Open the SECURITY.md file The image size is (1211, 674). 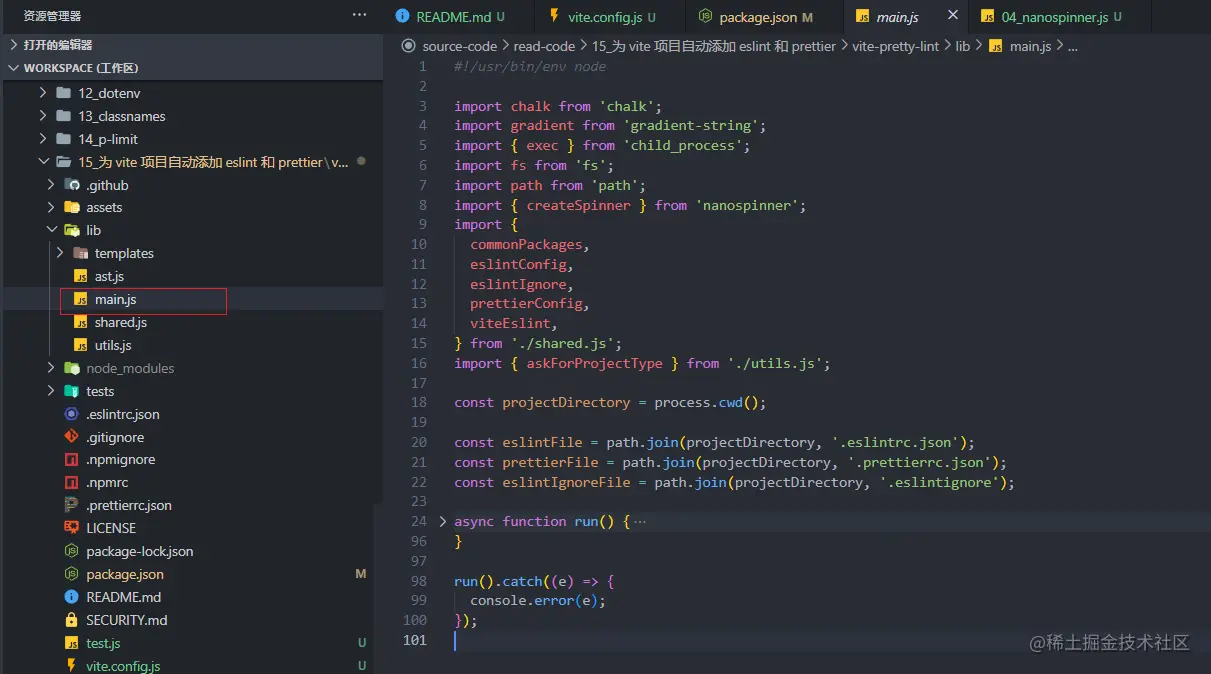coord(127,620)
